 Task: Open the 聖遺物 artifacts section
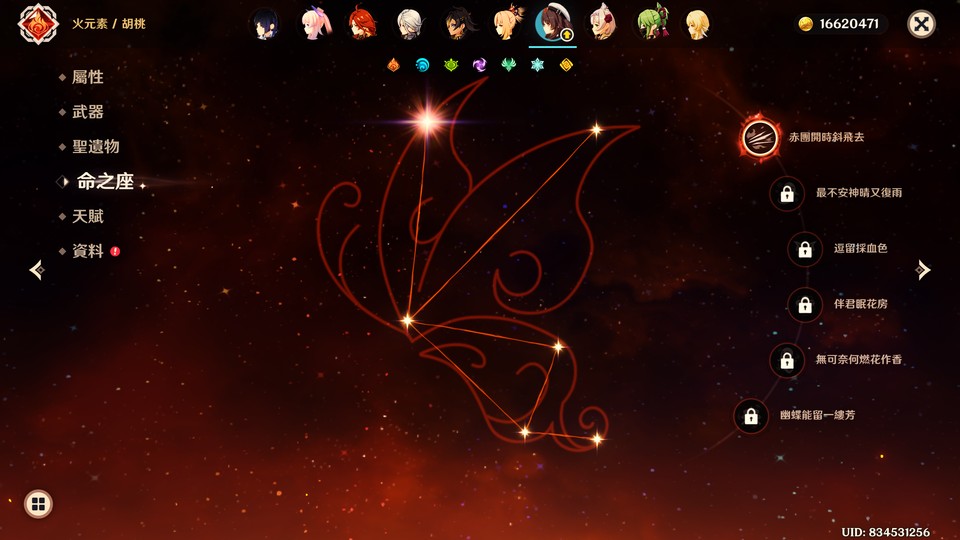[x=95, y=146]
